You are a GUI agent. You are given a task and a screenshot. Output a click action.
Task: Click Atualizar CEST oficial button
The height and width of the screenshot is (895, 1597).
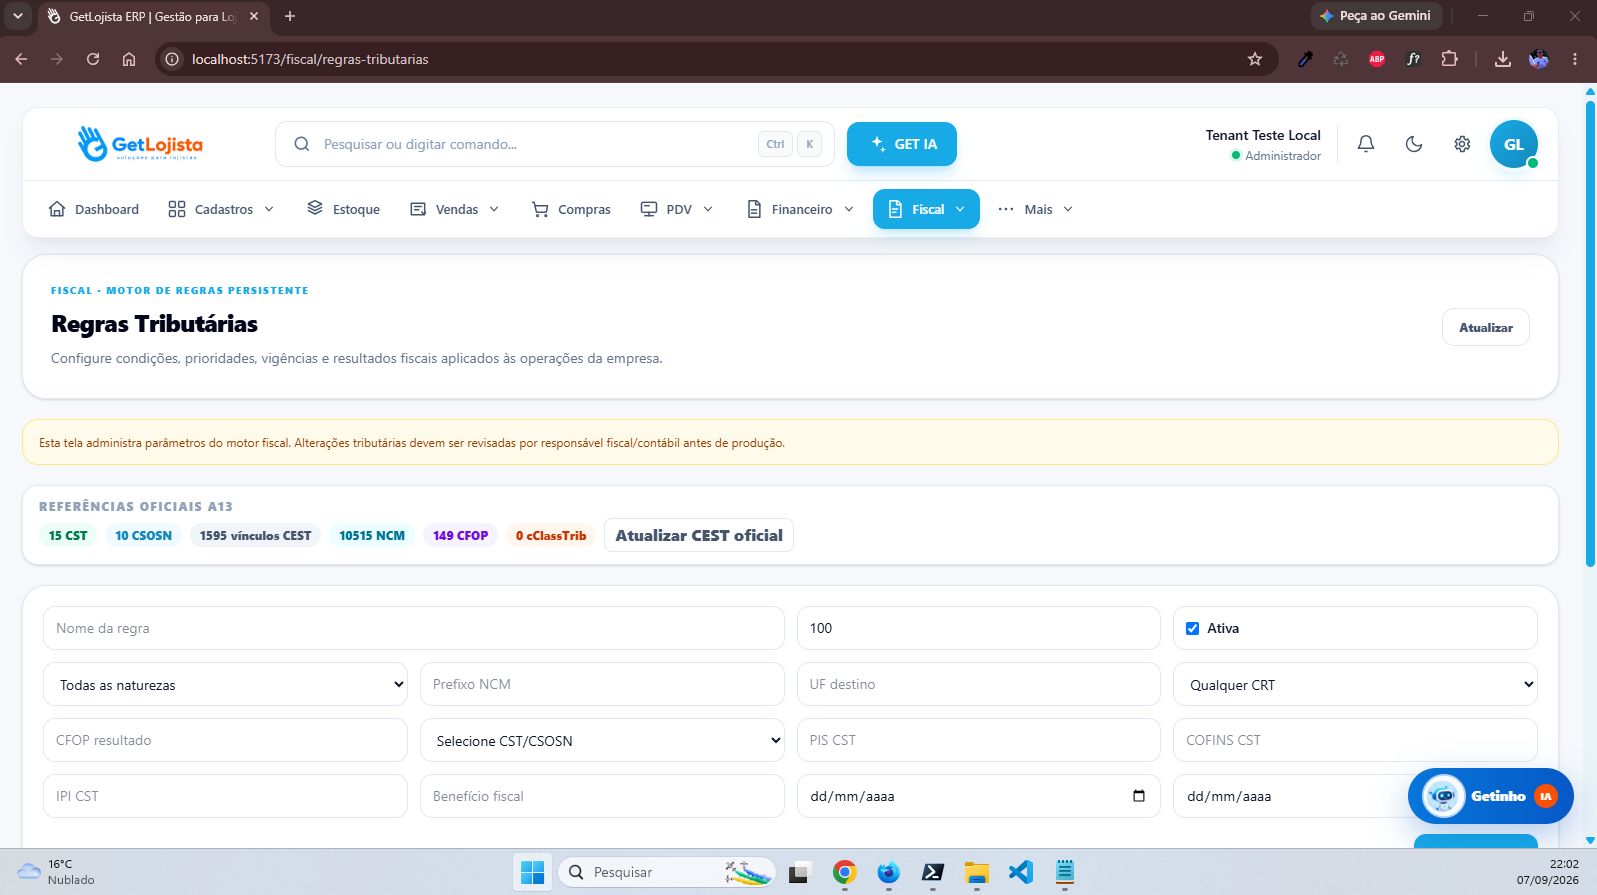pos(699,535)
